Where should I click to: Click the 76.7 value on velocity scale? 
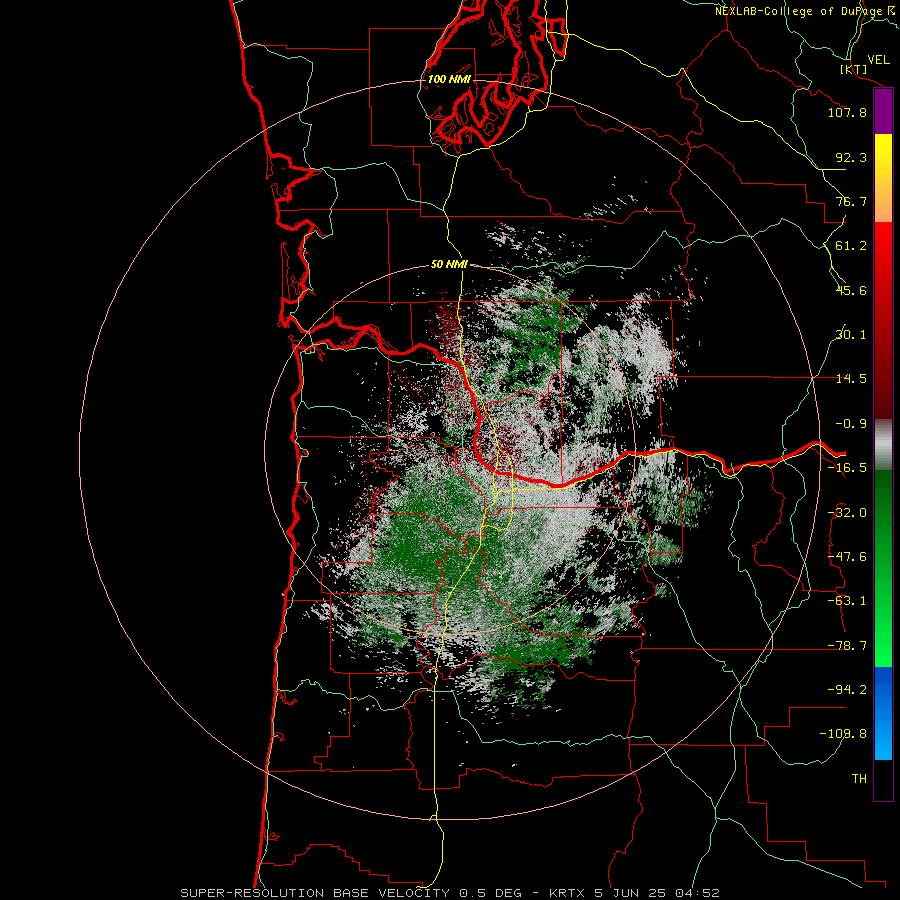[851, 201]
